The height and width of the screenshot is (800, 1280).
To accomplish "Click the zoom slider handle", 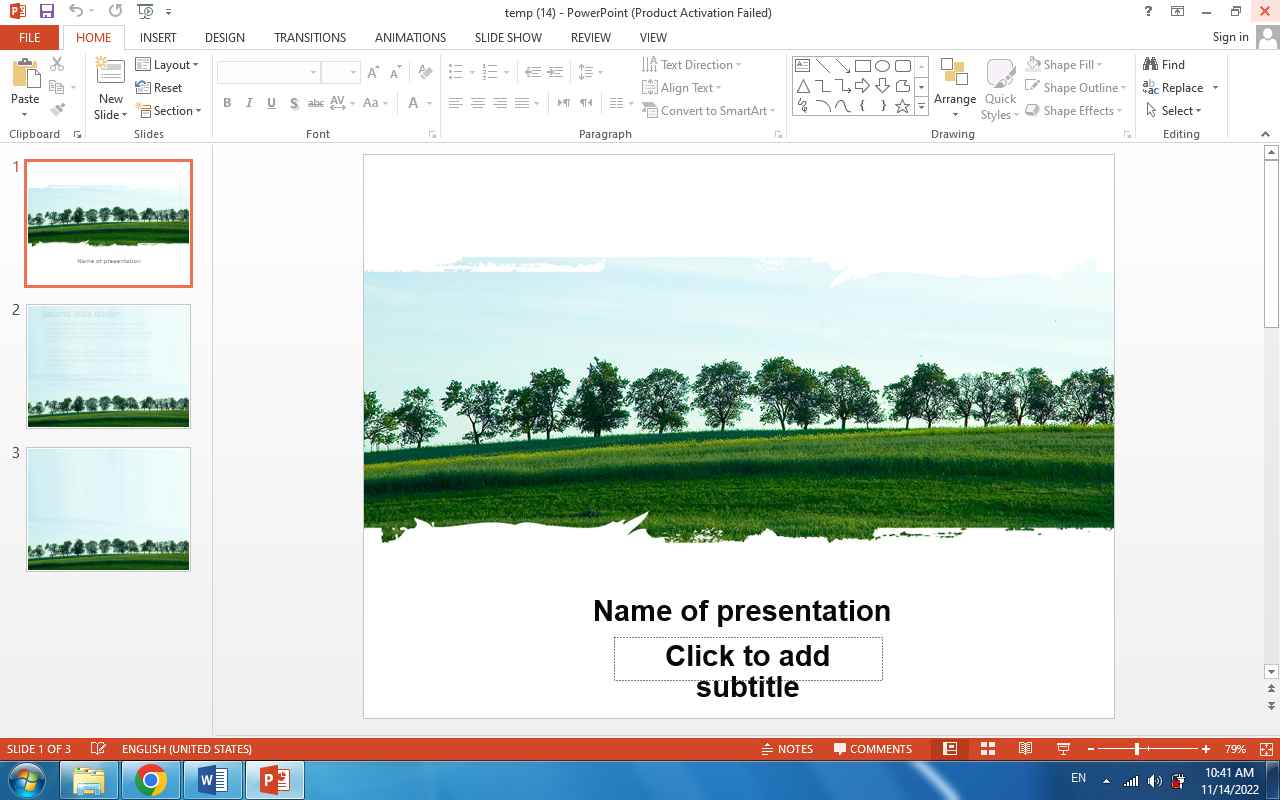I will click(1137, 749).
